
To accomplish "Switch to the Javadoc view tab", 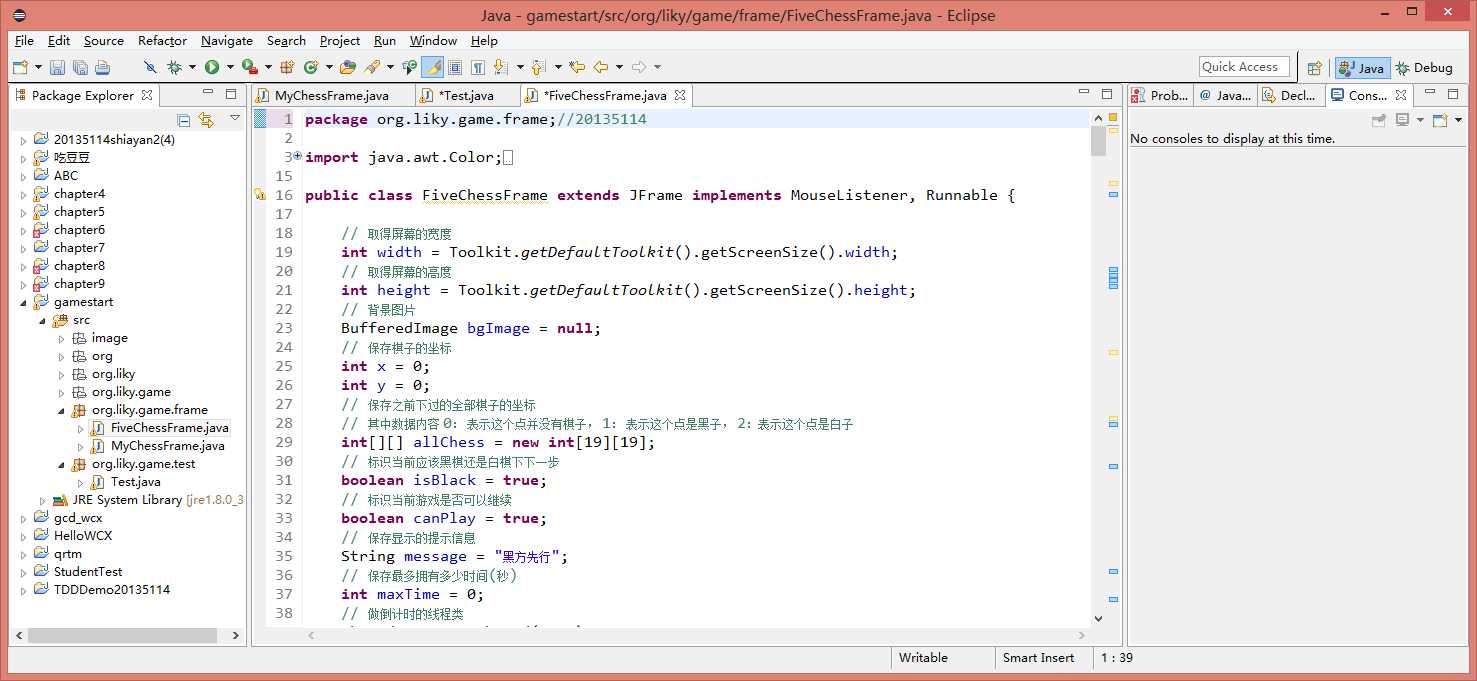I will click(x=1225, y=96).
